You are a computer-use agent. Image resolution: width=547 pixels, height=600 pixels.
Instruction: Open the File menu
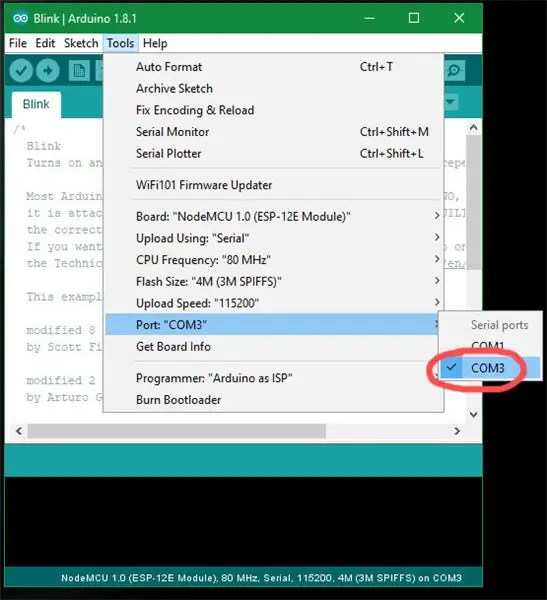click(x=18, y=43)
